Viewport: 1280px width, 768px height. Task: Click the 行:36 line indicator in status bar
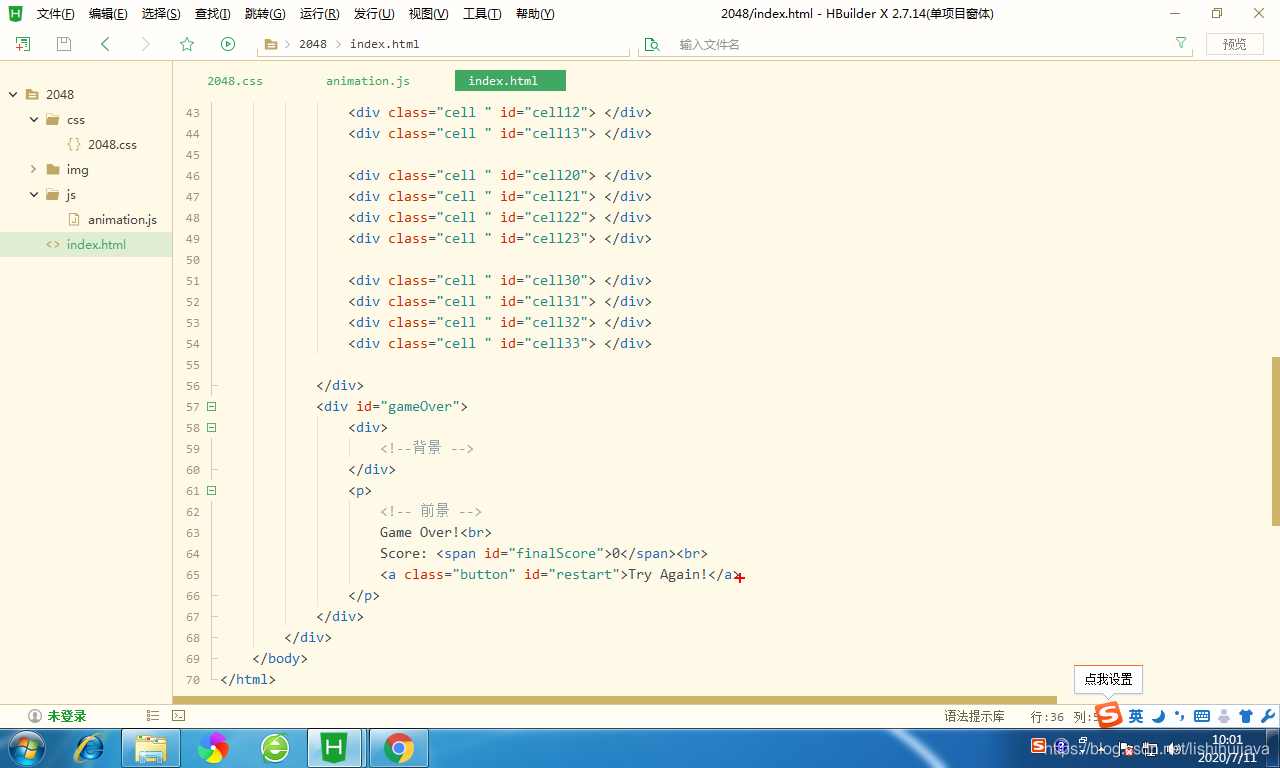(x=1047, y=716)
